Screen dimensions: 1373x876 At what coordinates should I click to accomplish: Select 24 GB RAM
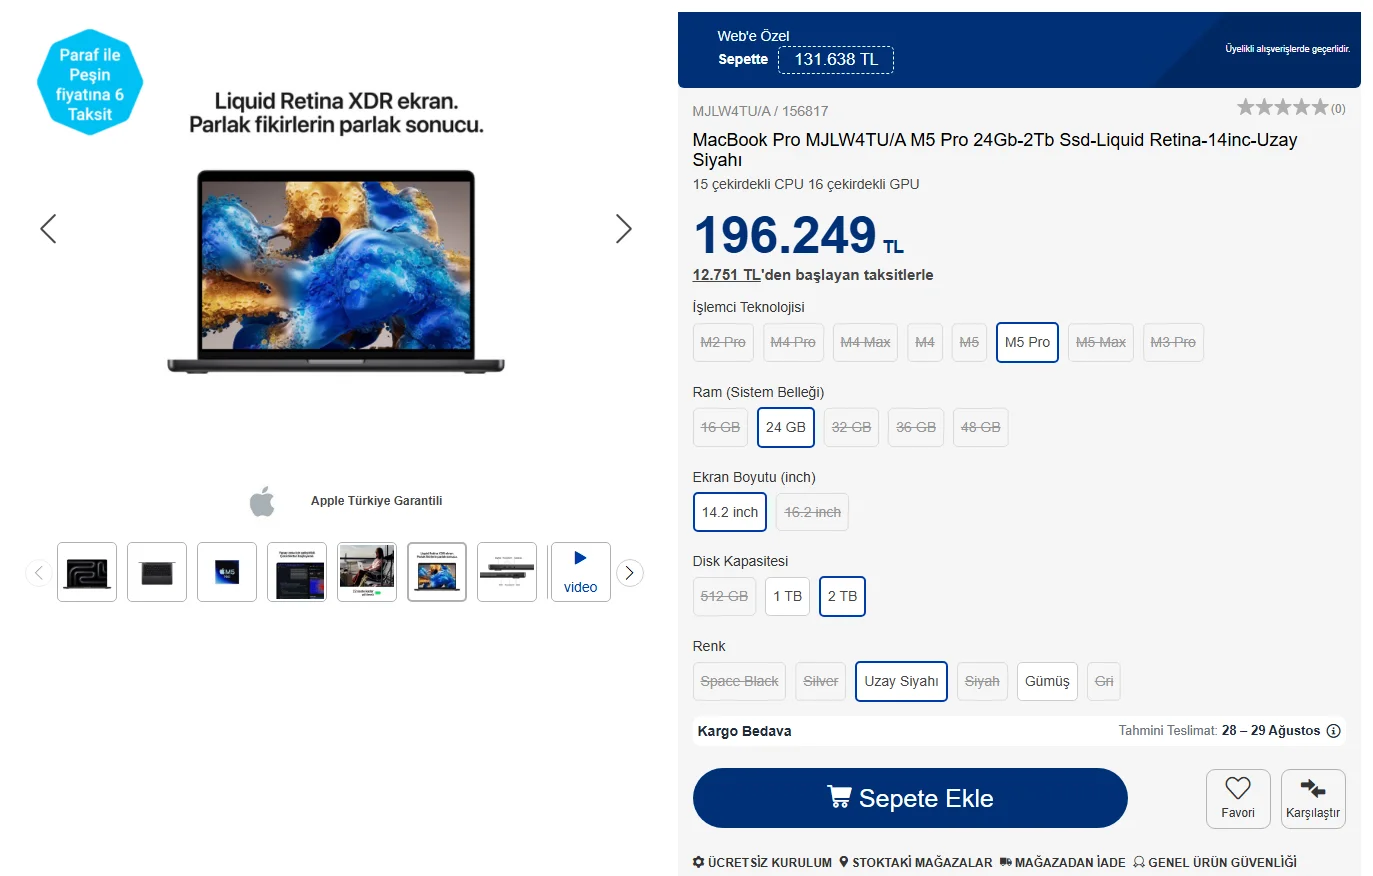coord(786,427)
